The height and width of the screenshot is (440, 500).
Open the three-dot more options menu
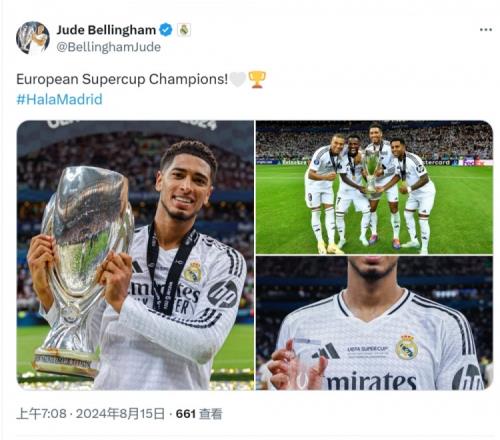(x=486, y=30)
